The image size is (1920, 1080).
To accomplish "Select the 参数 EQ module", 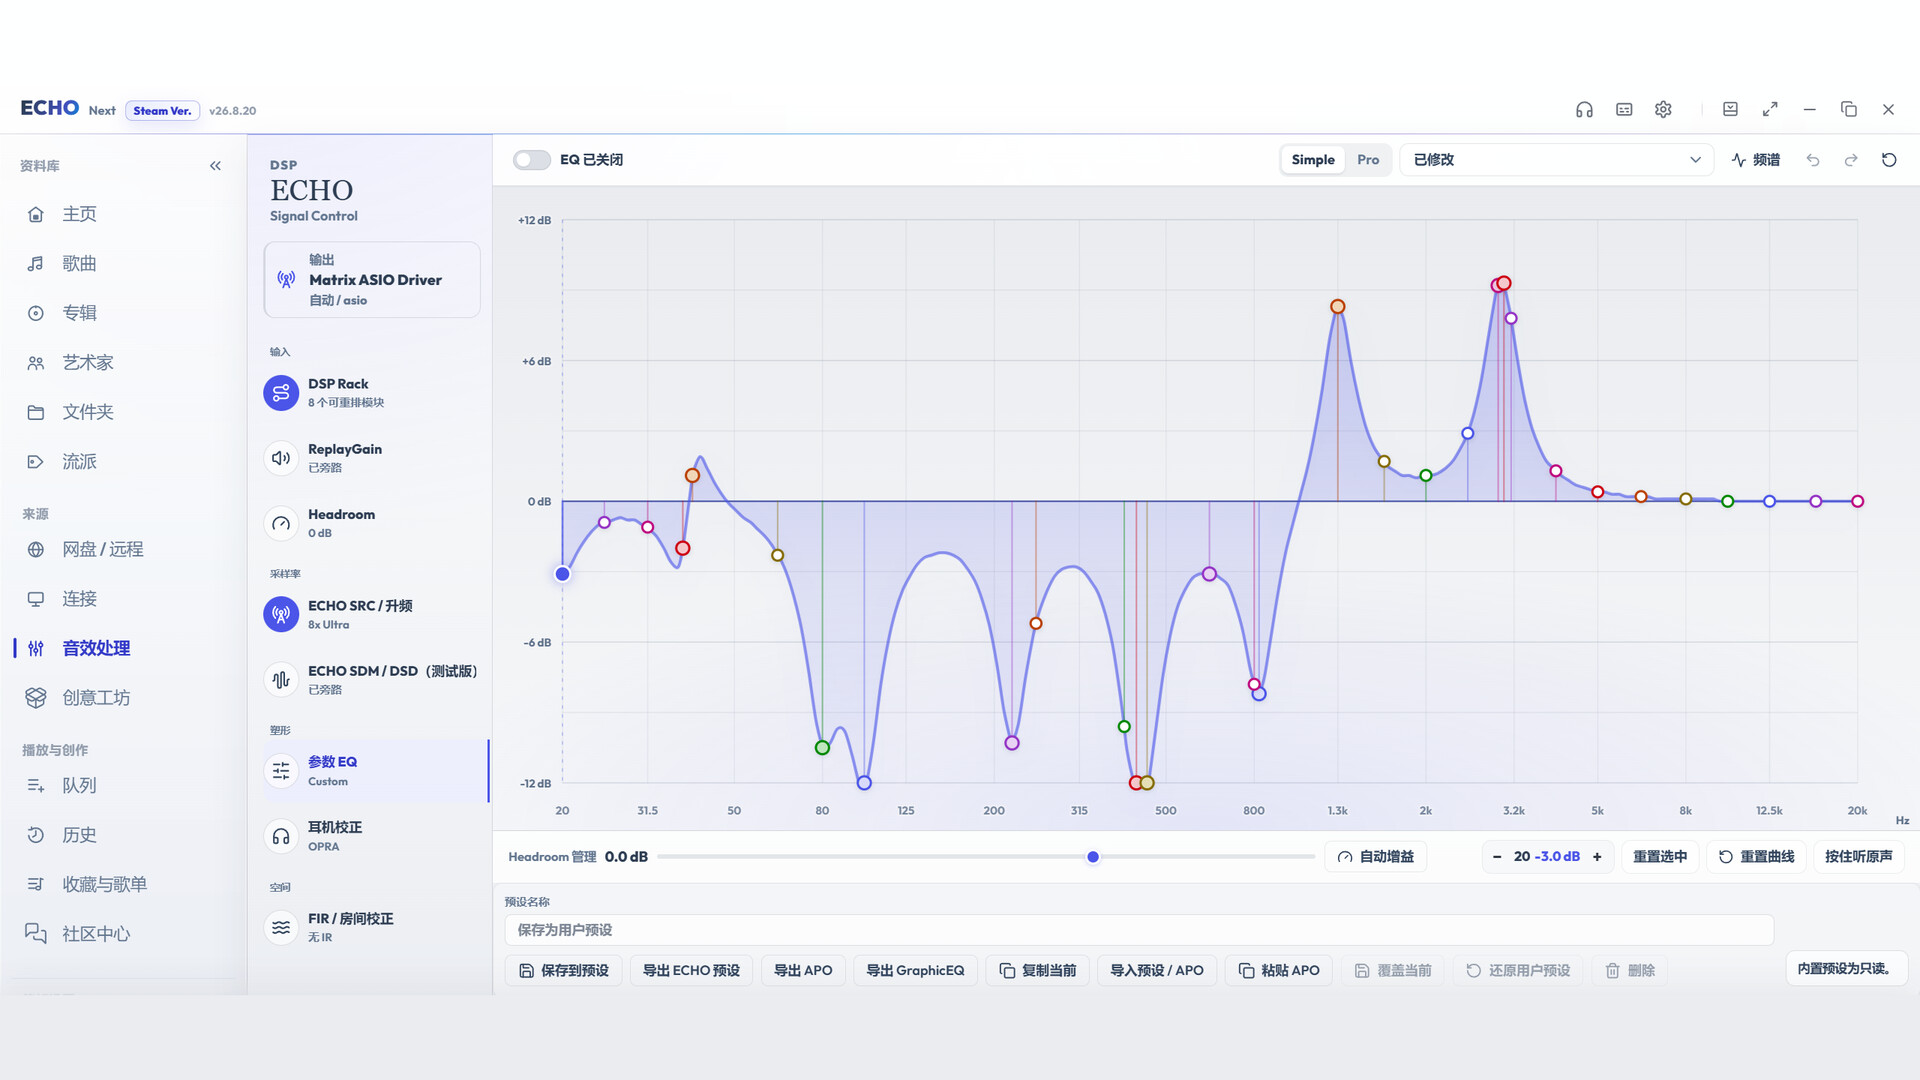I will point(375,771).
